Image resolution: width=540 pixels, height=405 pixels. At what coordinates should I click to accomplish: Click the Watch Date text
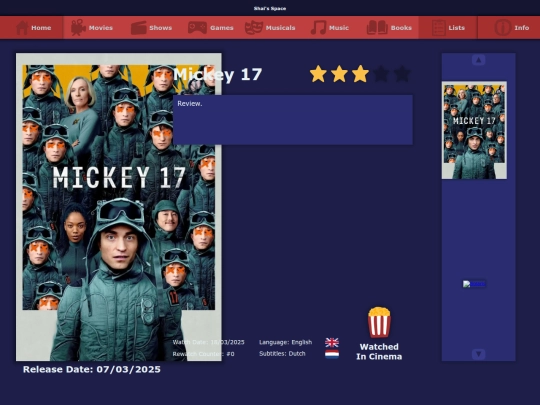(208, 342)
